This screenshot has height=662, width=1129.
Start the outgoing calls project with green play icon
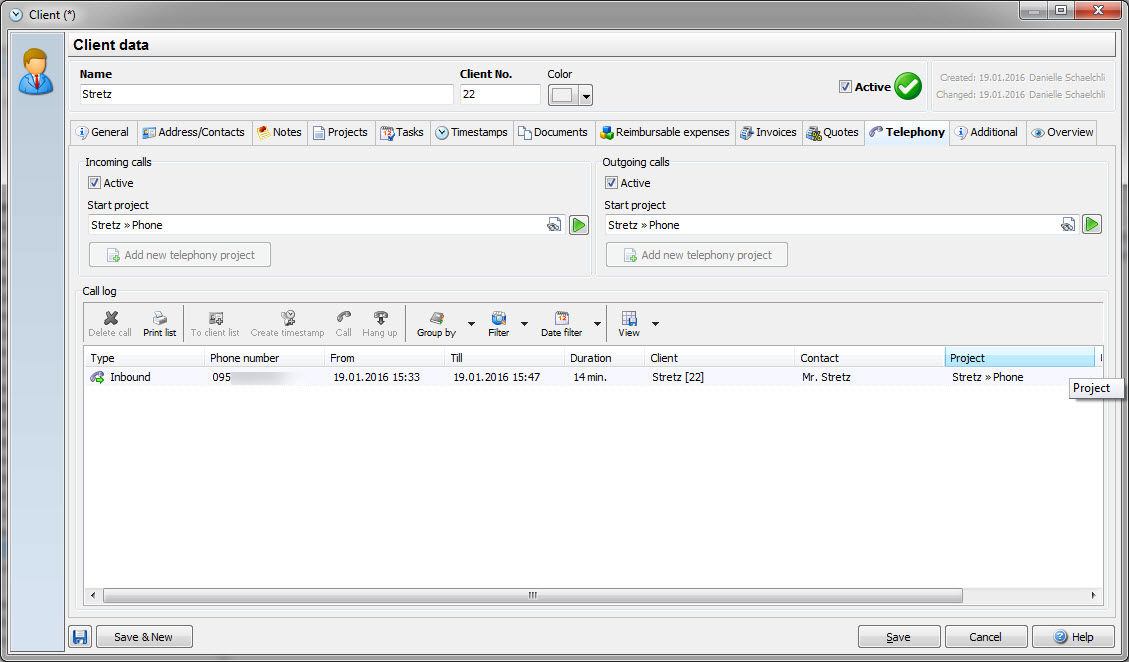pyautogui.click(x=1092, y=225)
